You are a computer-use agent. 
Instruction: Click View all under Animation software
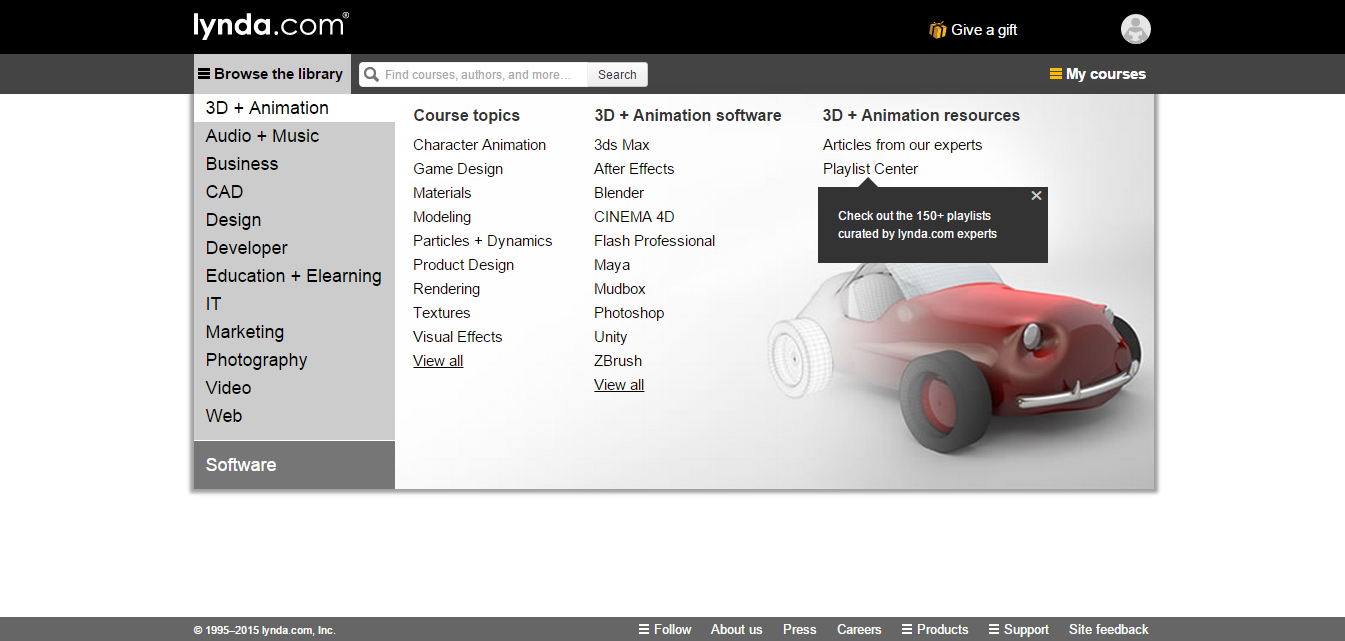619,385
